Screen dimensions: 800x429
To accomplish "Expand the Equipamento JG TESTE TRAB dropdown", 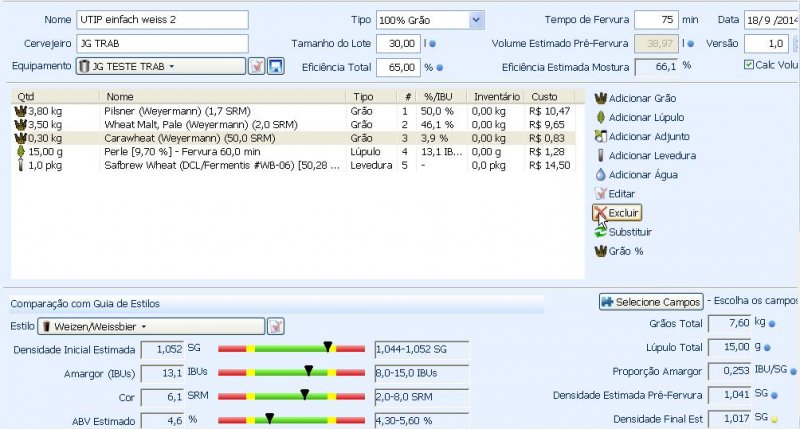I will pos(160,66).
